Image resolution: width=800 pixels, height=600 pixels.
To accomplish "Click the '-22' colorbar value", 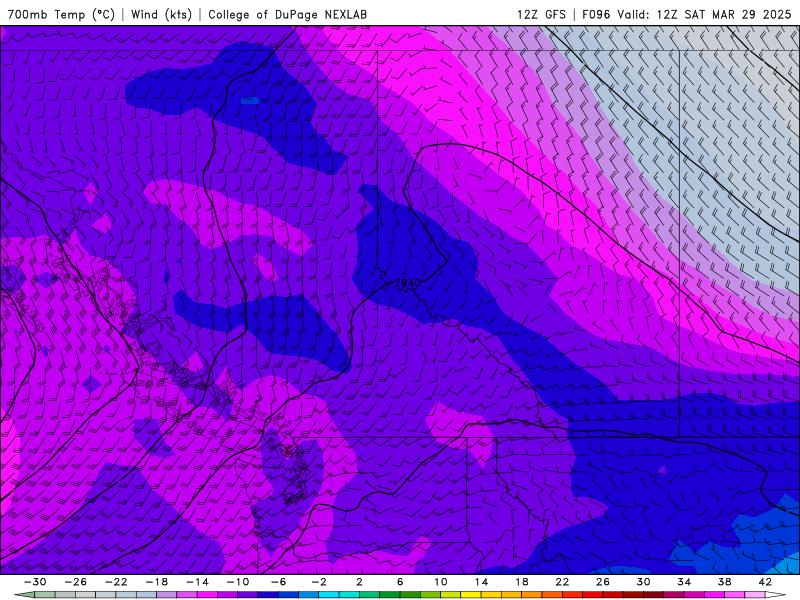I will [x=116, y=582].
